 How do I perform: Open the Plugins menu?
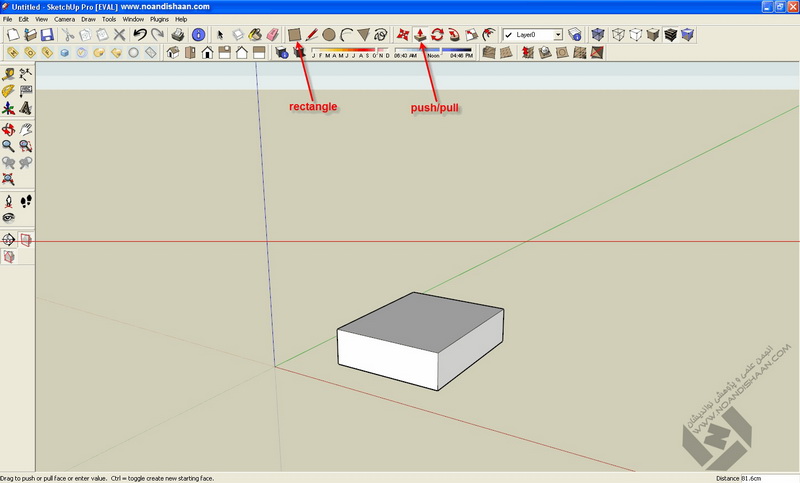pyautogui.click(x=160, y=19)
